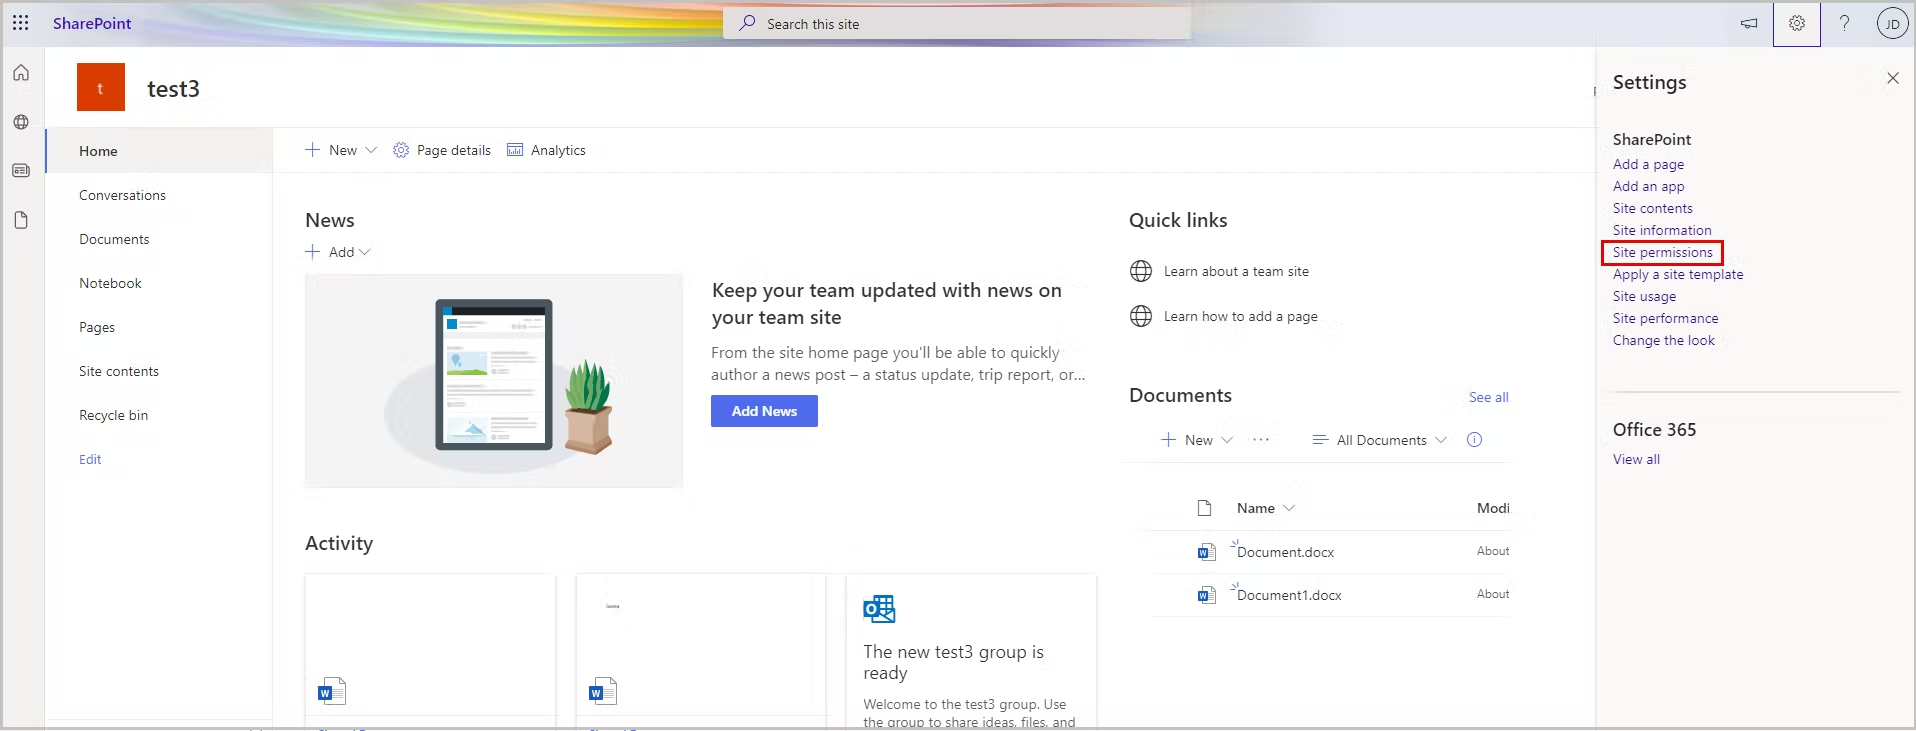1916x731 pixels.
Task: Open My files page icon in left rail
Action: [x=21, y=220]
